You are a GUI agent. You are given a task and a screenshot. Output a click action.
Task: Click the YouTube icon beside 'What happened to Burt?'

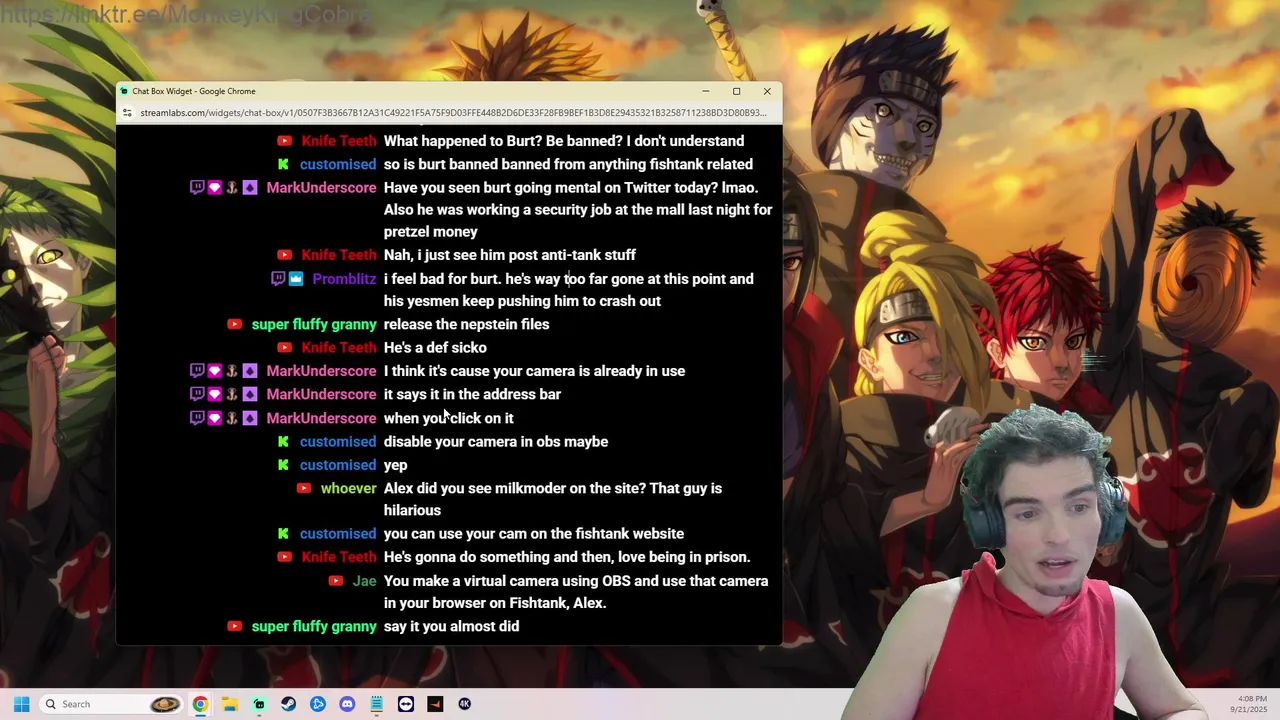pyautogui.click(x=285, y=141)
